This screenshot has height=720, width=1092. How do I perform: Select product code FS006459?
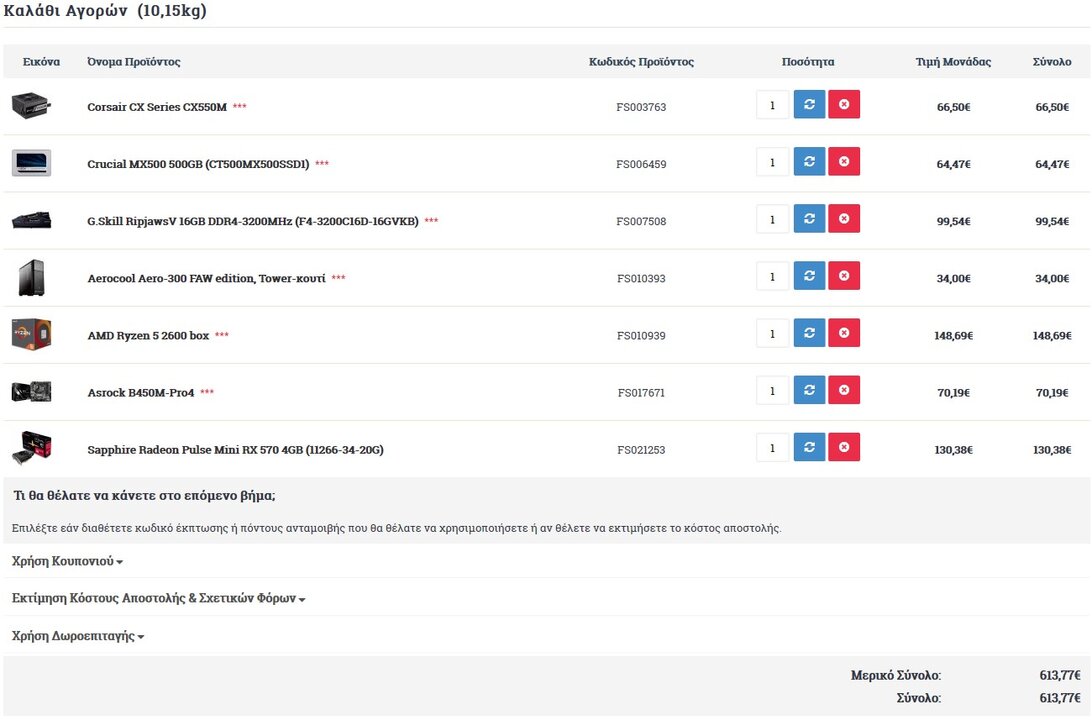641,164
